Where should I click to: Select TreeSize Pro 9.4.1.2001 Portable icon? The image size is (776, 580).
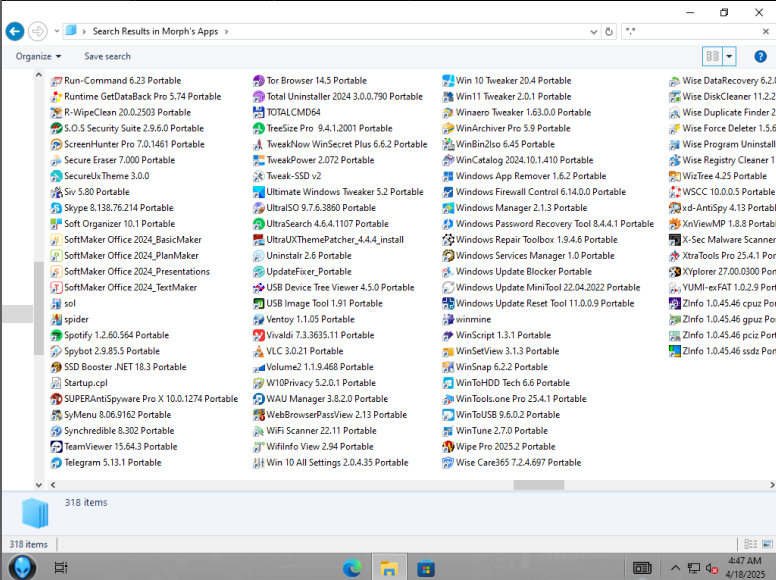click(x=258, y=129)
